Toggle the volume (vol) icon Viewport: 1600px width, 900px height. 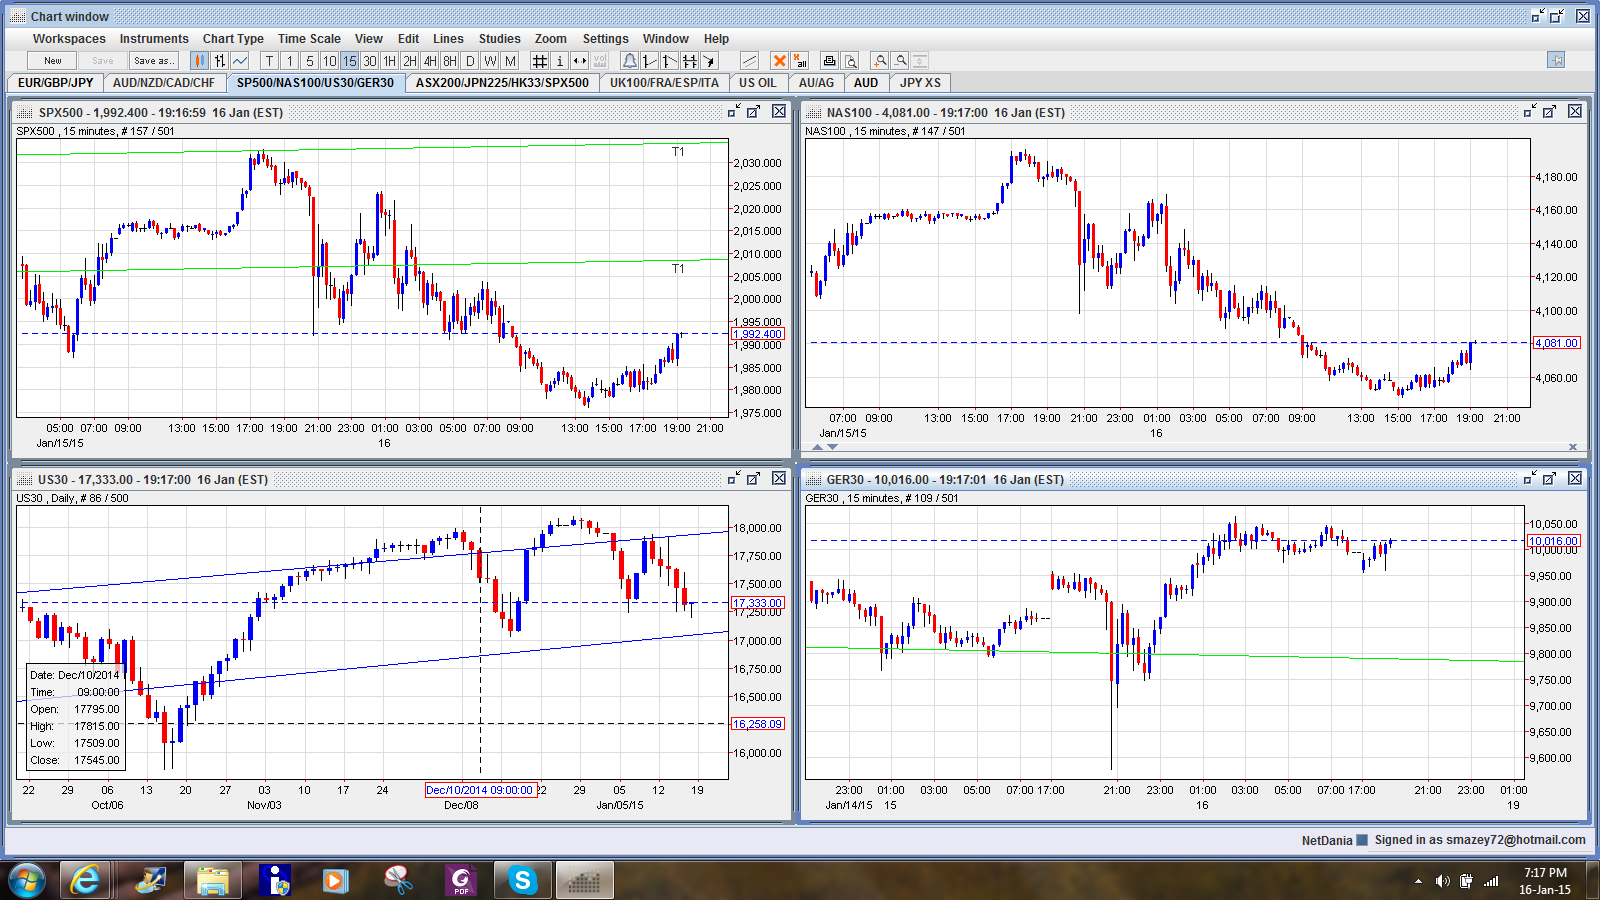pyautogui.click(x=599, y=61)
